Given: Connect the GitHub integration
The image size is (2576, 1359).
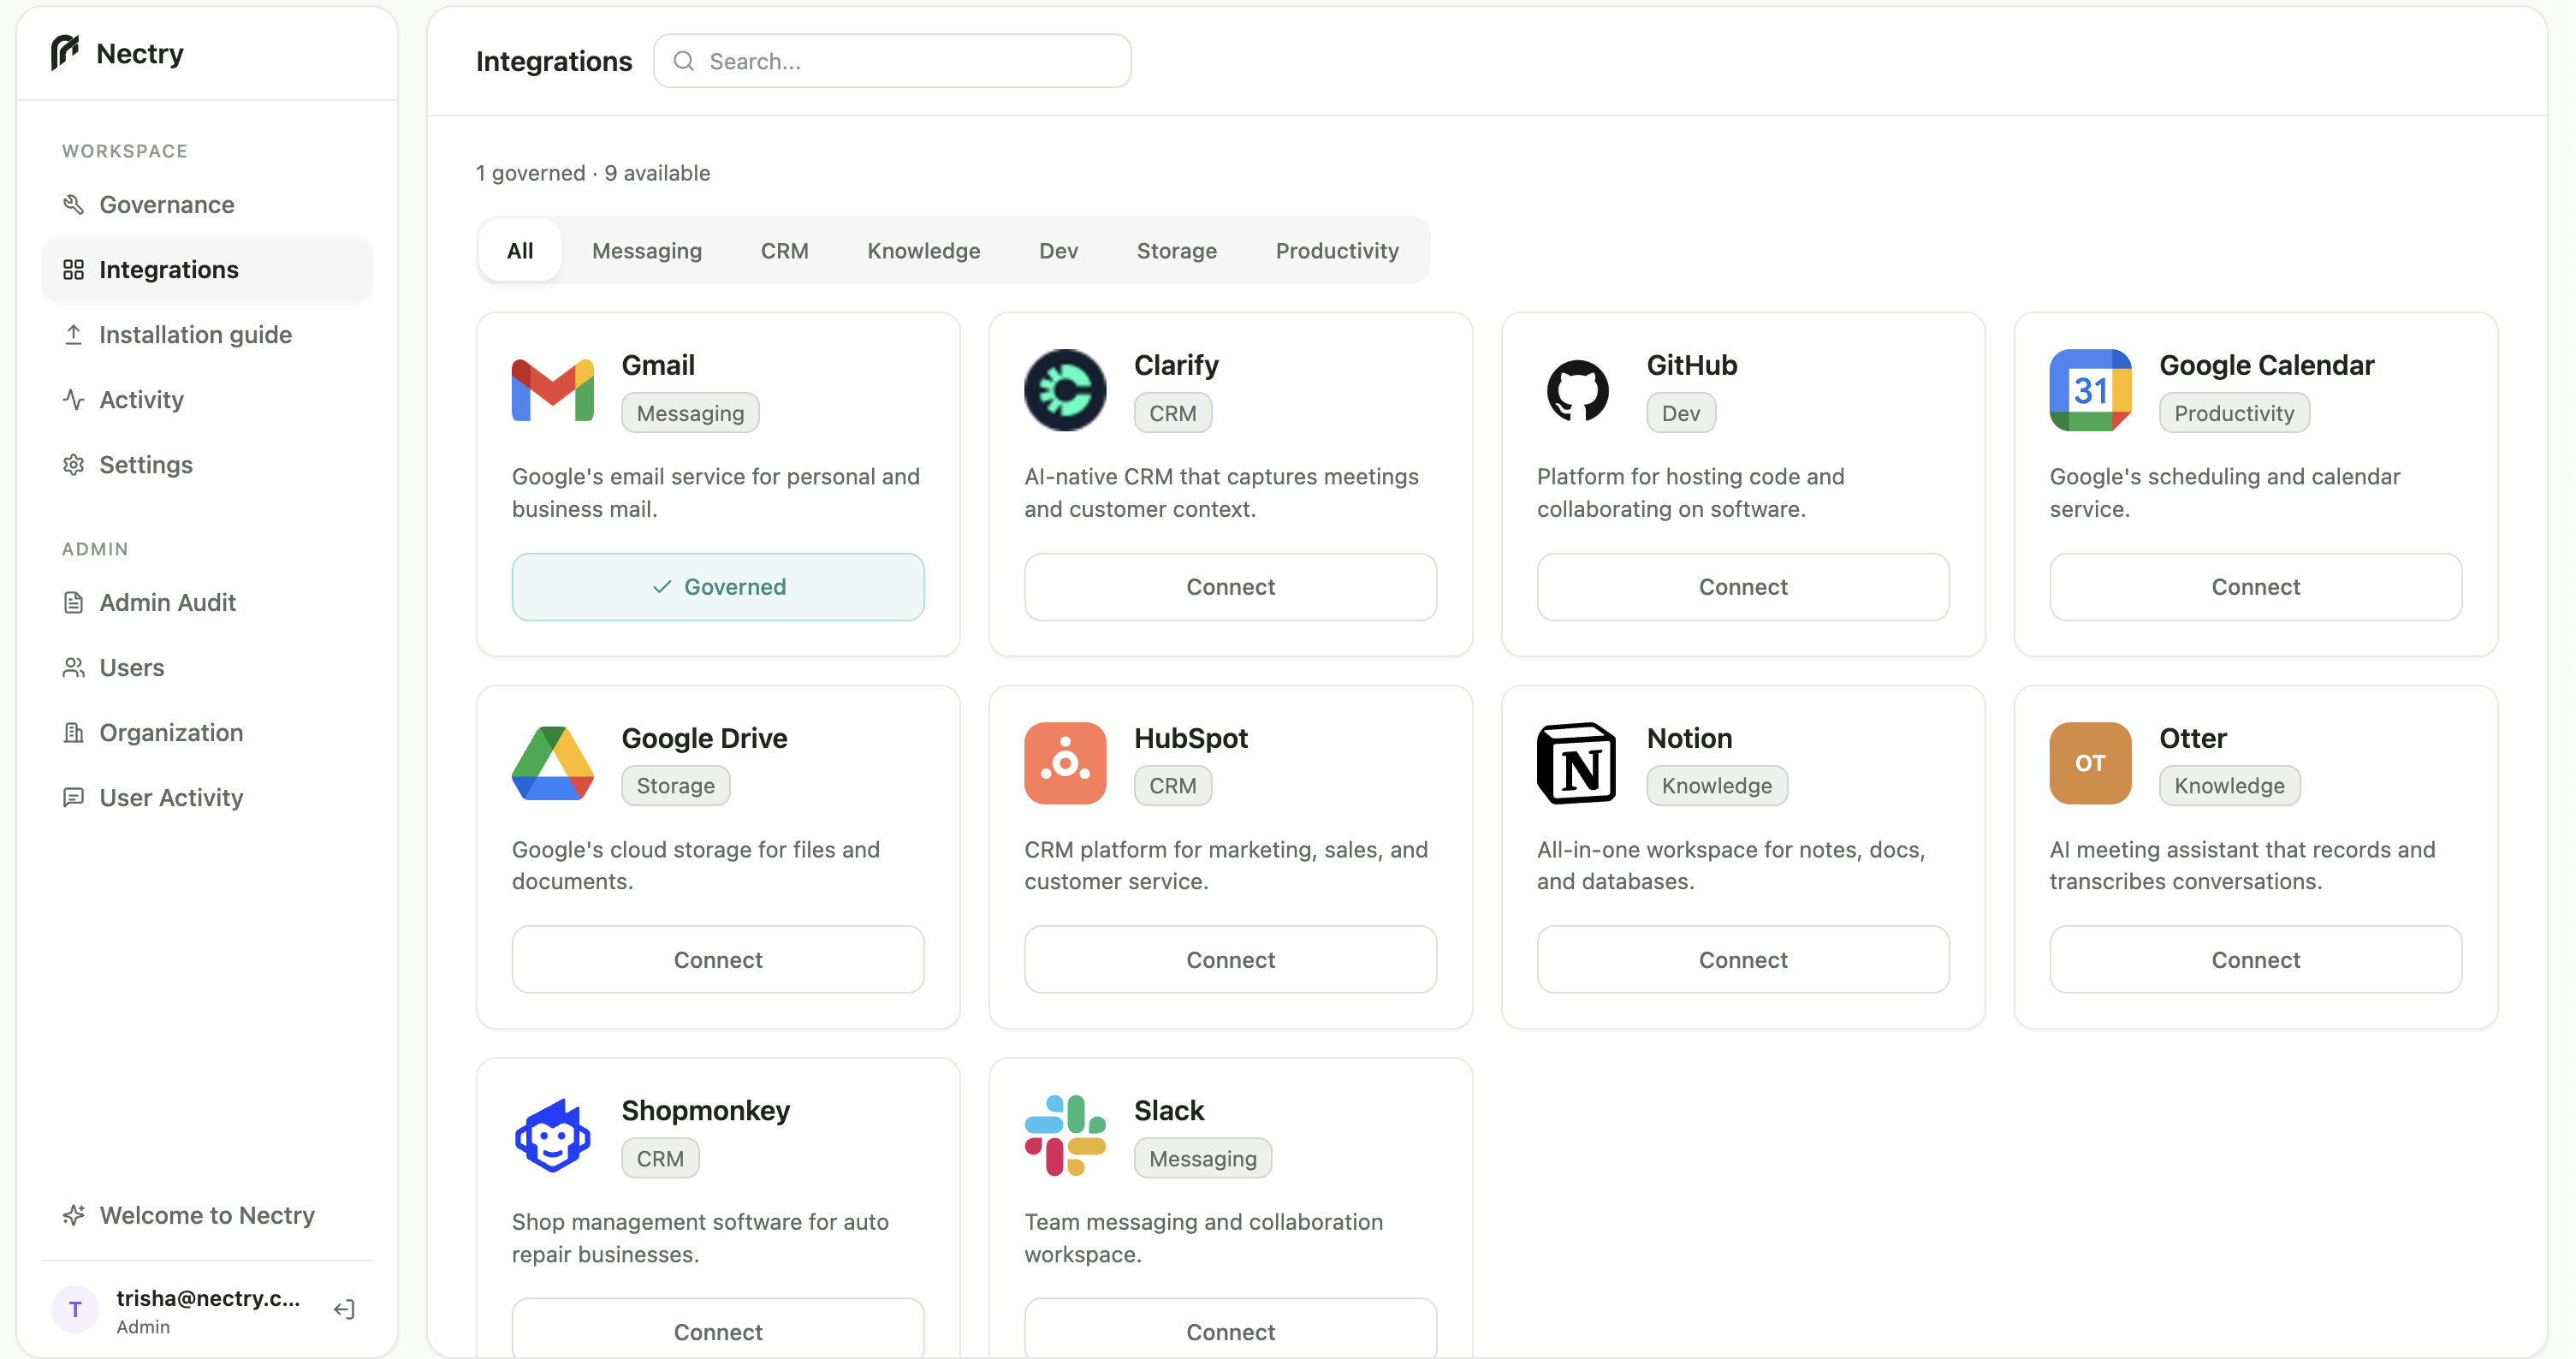Looking at the screenshot, I should (x=1743, y=586).
